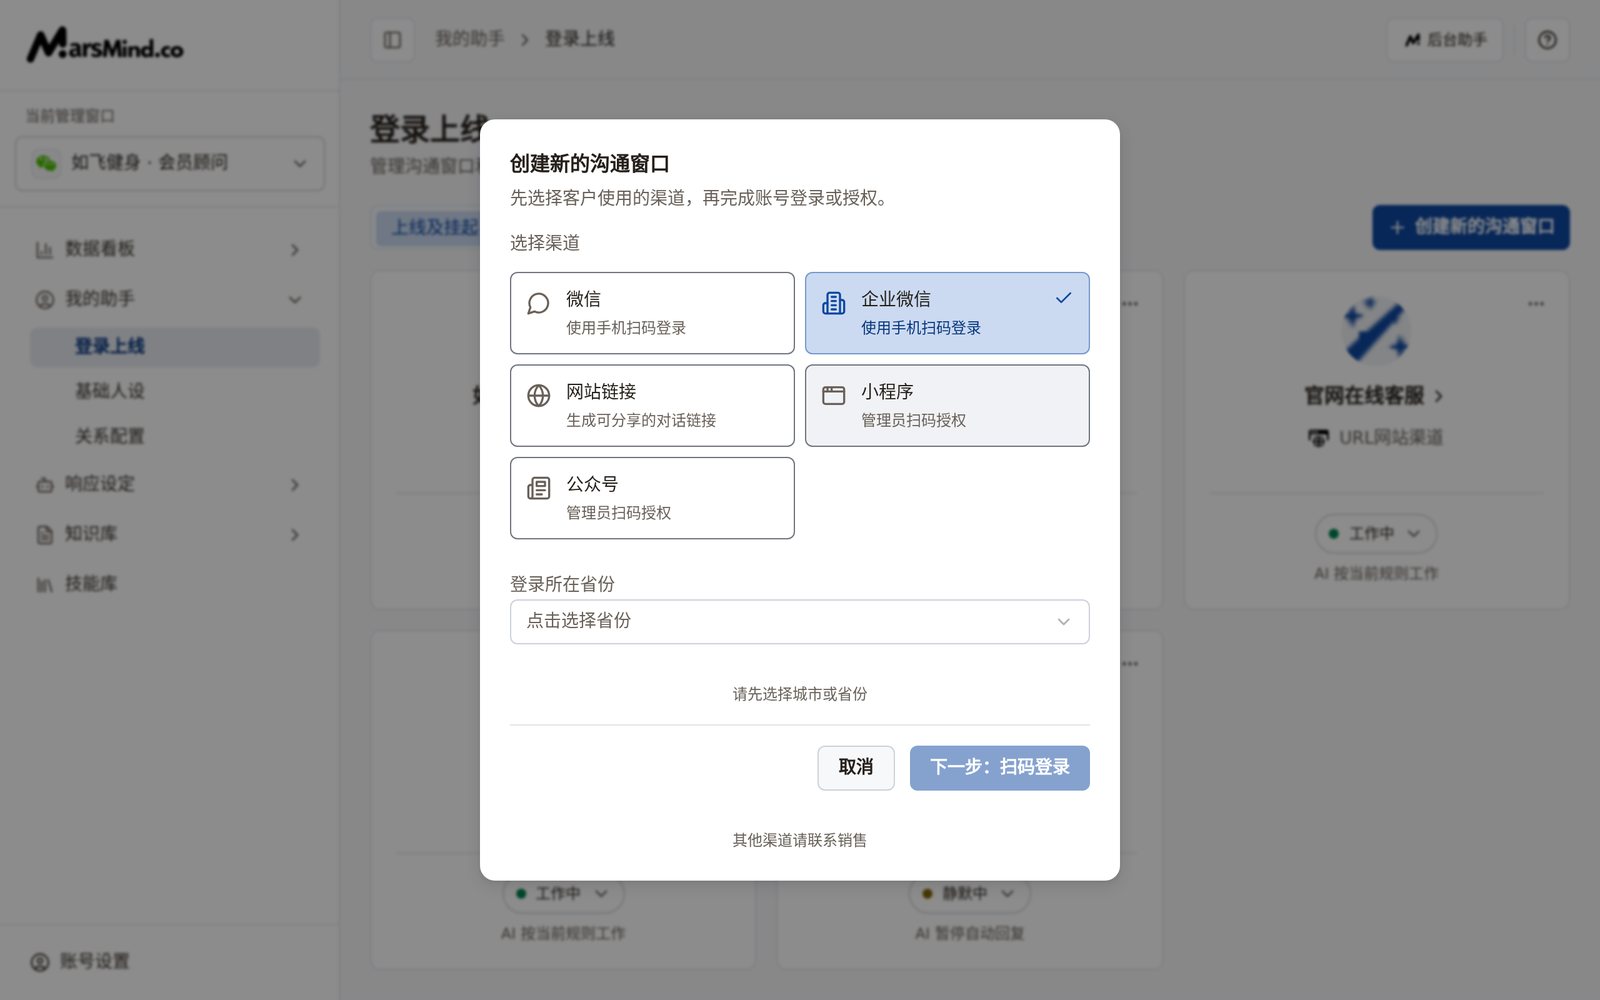
Task: Expand the 响应设定 menu
Action: pyautogui.click(x=170, y=484)
